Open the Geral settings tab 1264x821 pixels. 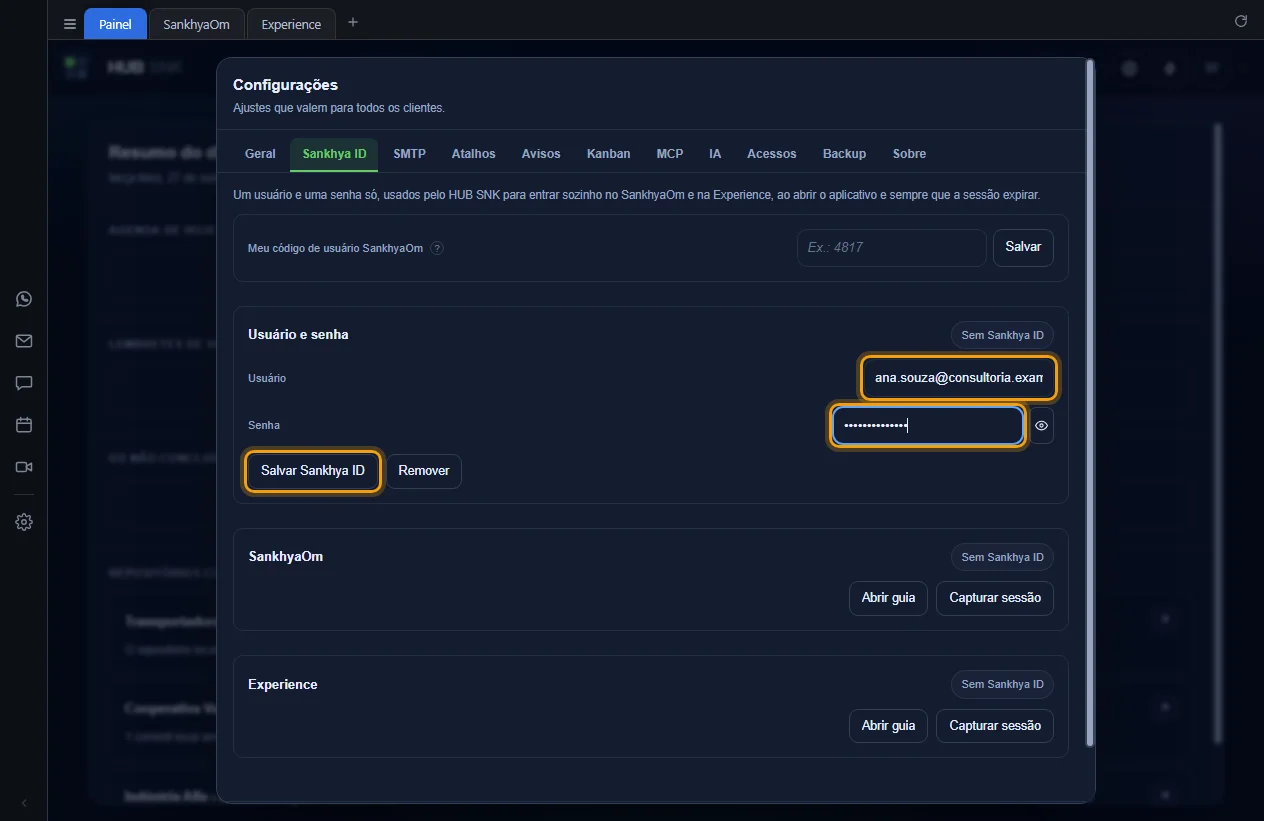click(x=260, y=154)
